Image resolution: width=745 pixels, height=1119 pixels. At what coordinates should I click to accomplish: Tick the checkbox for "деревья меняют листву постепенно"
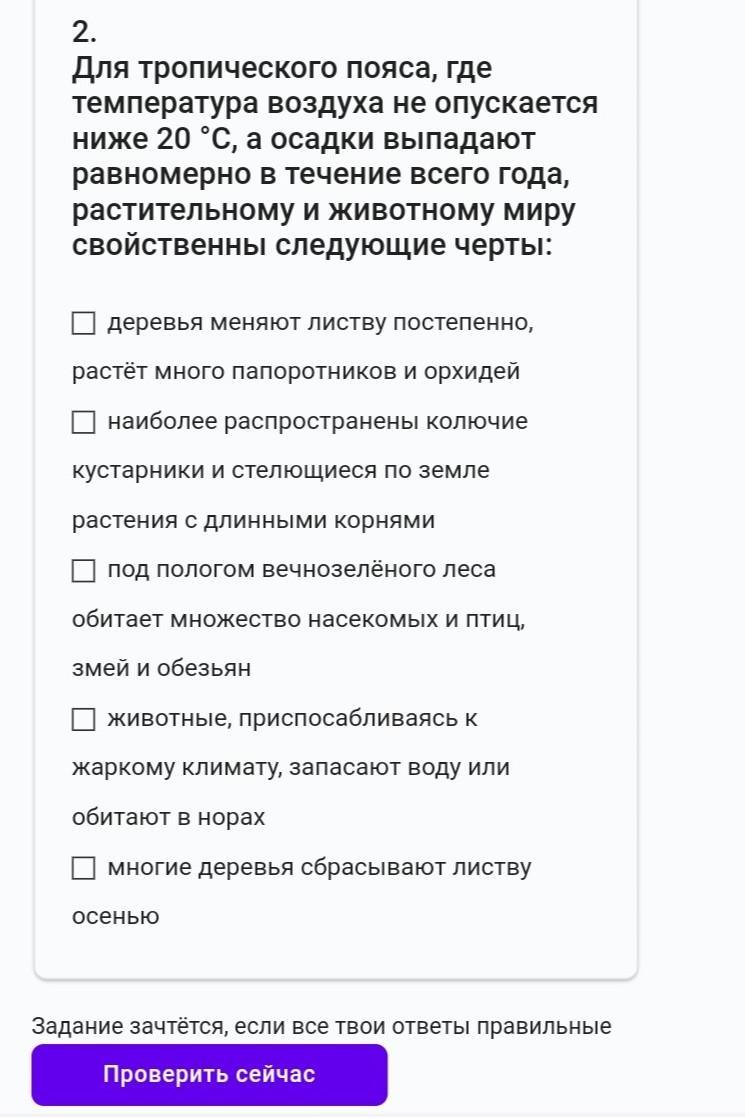84,323
